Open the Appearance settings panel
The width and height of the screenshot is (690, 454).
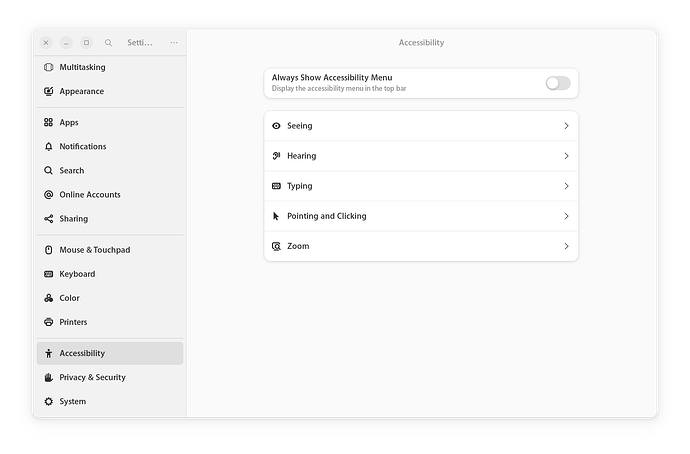tap(81, 92)
